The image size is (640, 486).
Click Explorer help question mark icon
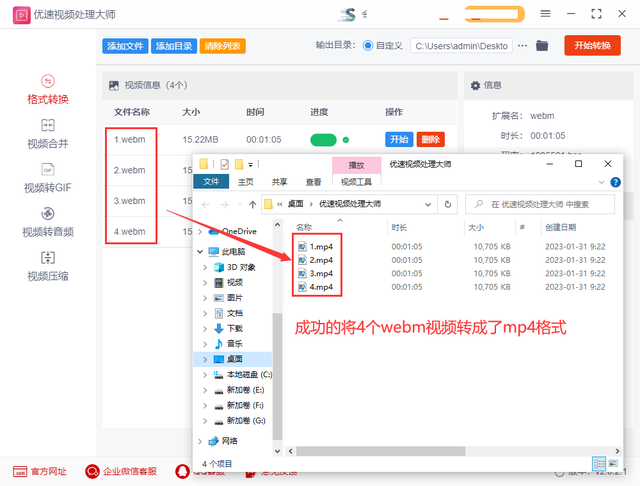[x=616, y=182]
